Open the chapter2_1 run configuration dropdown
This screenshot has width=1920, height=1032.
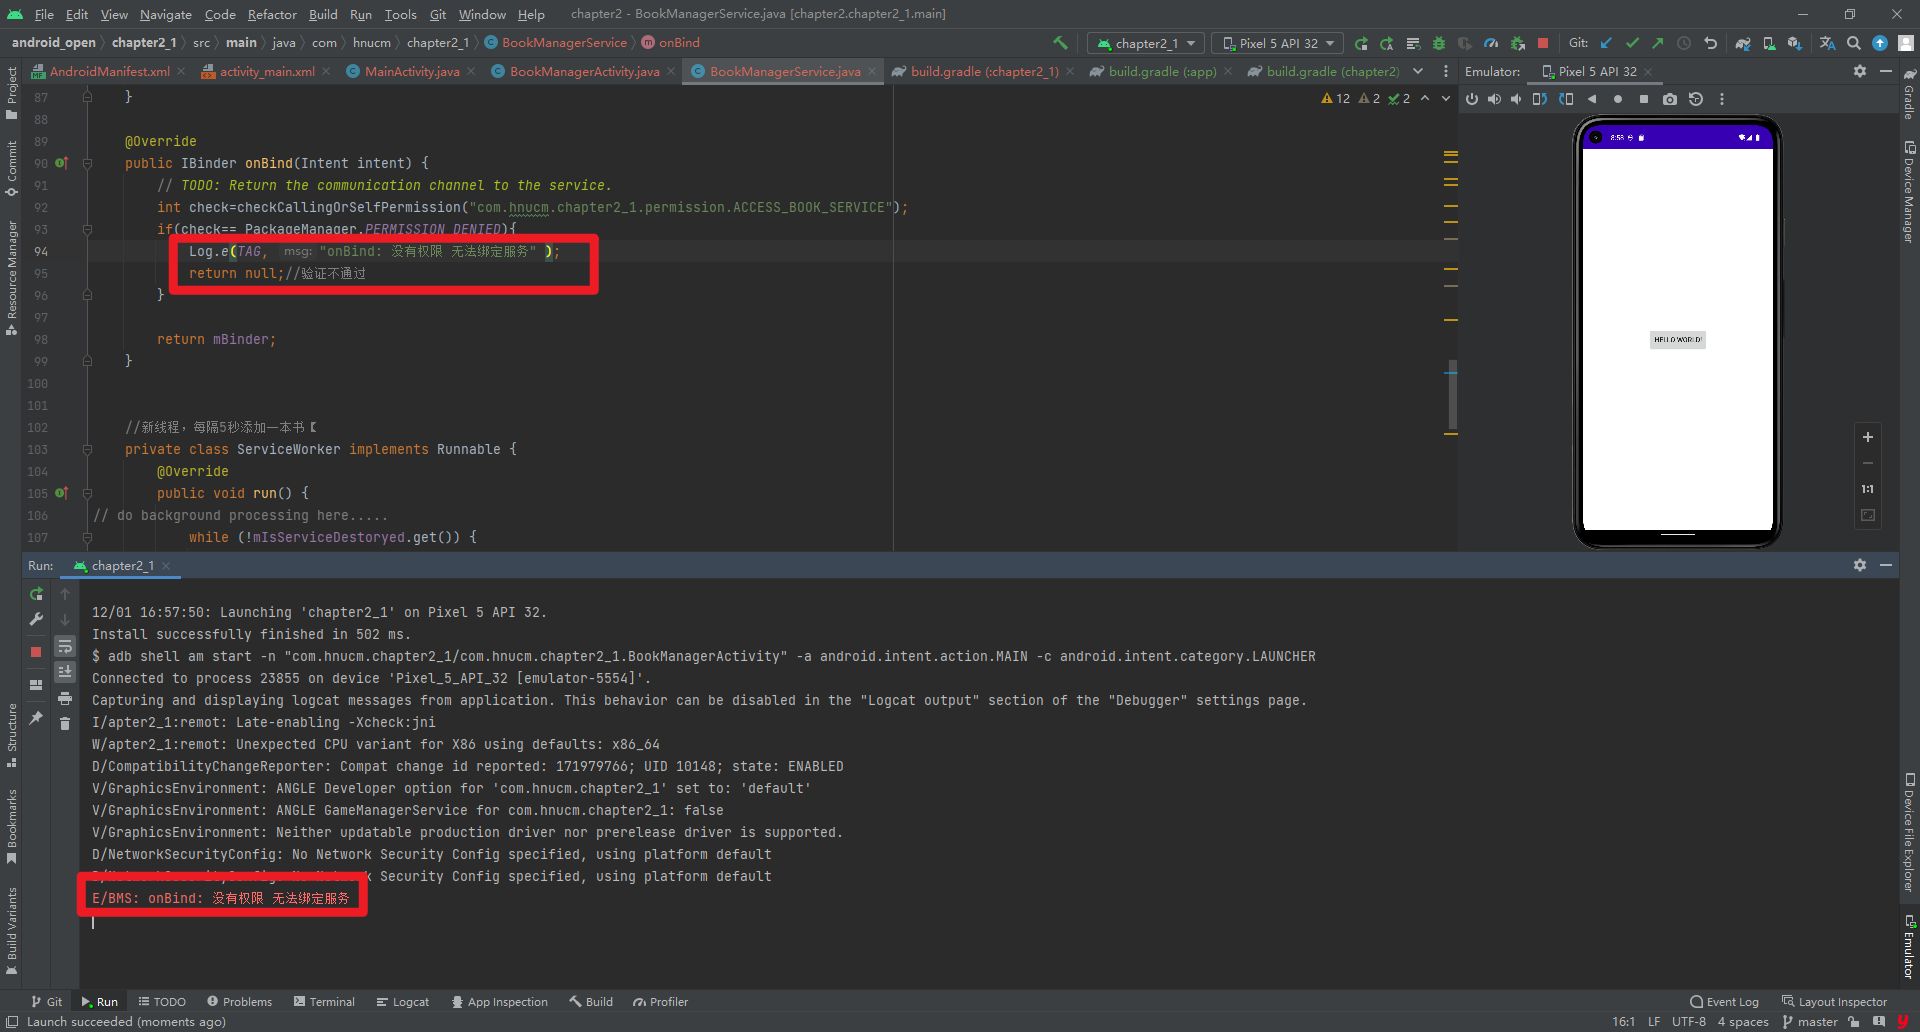click(x=1146, y=43)
